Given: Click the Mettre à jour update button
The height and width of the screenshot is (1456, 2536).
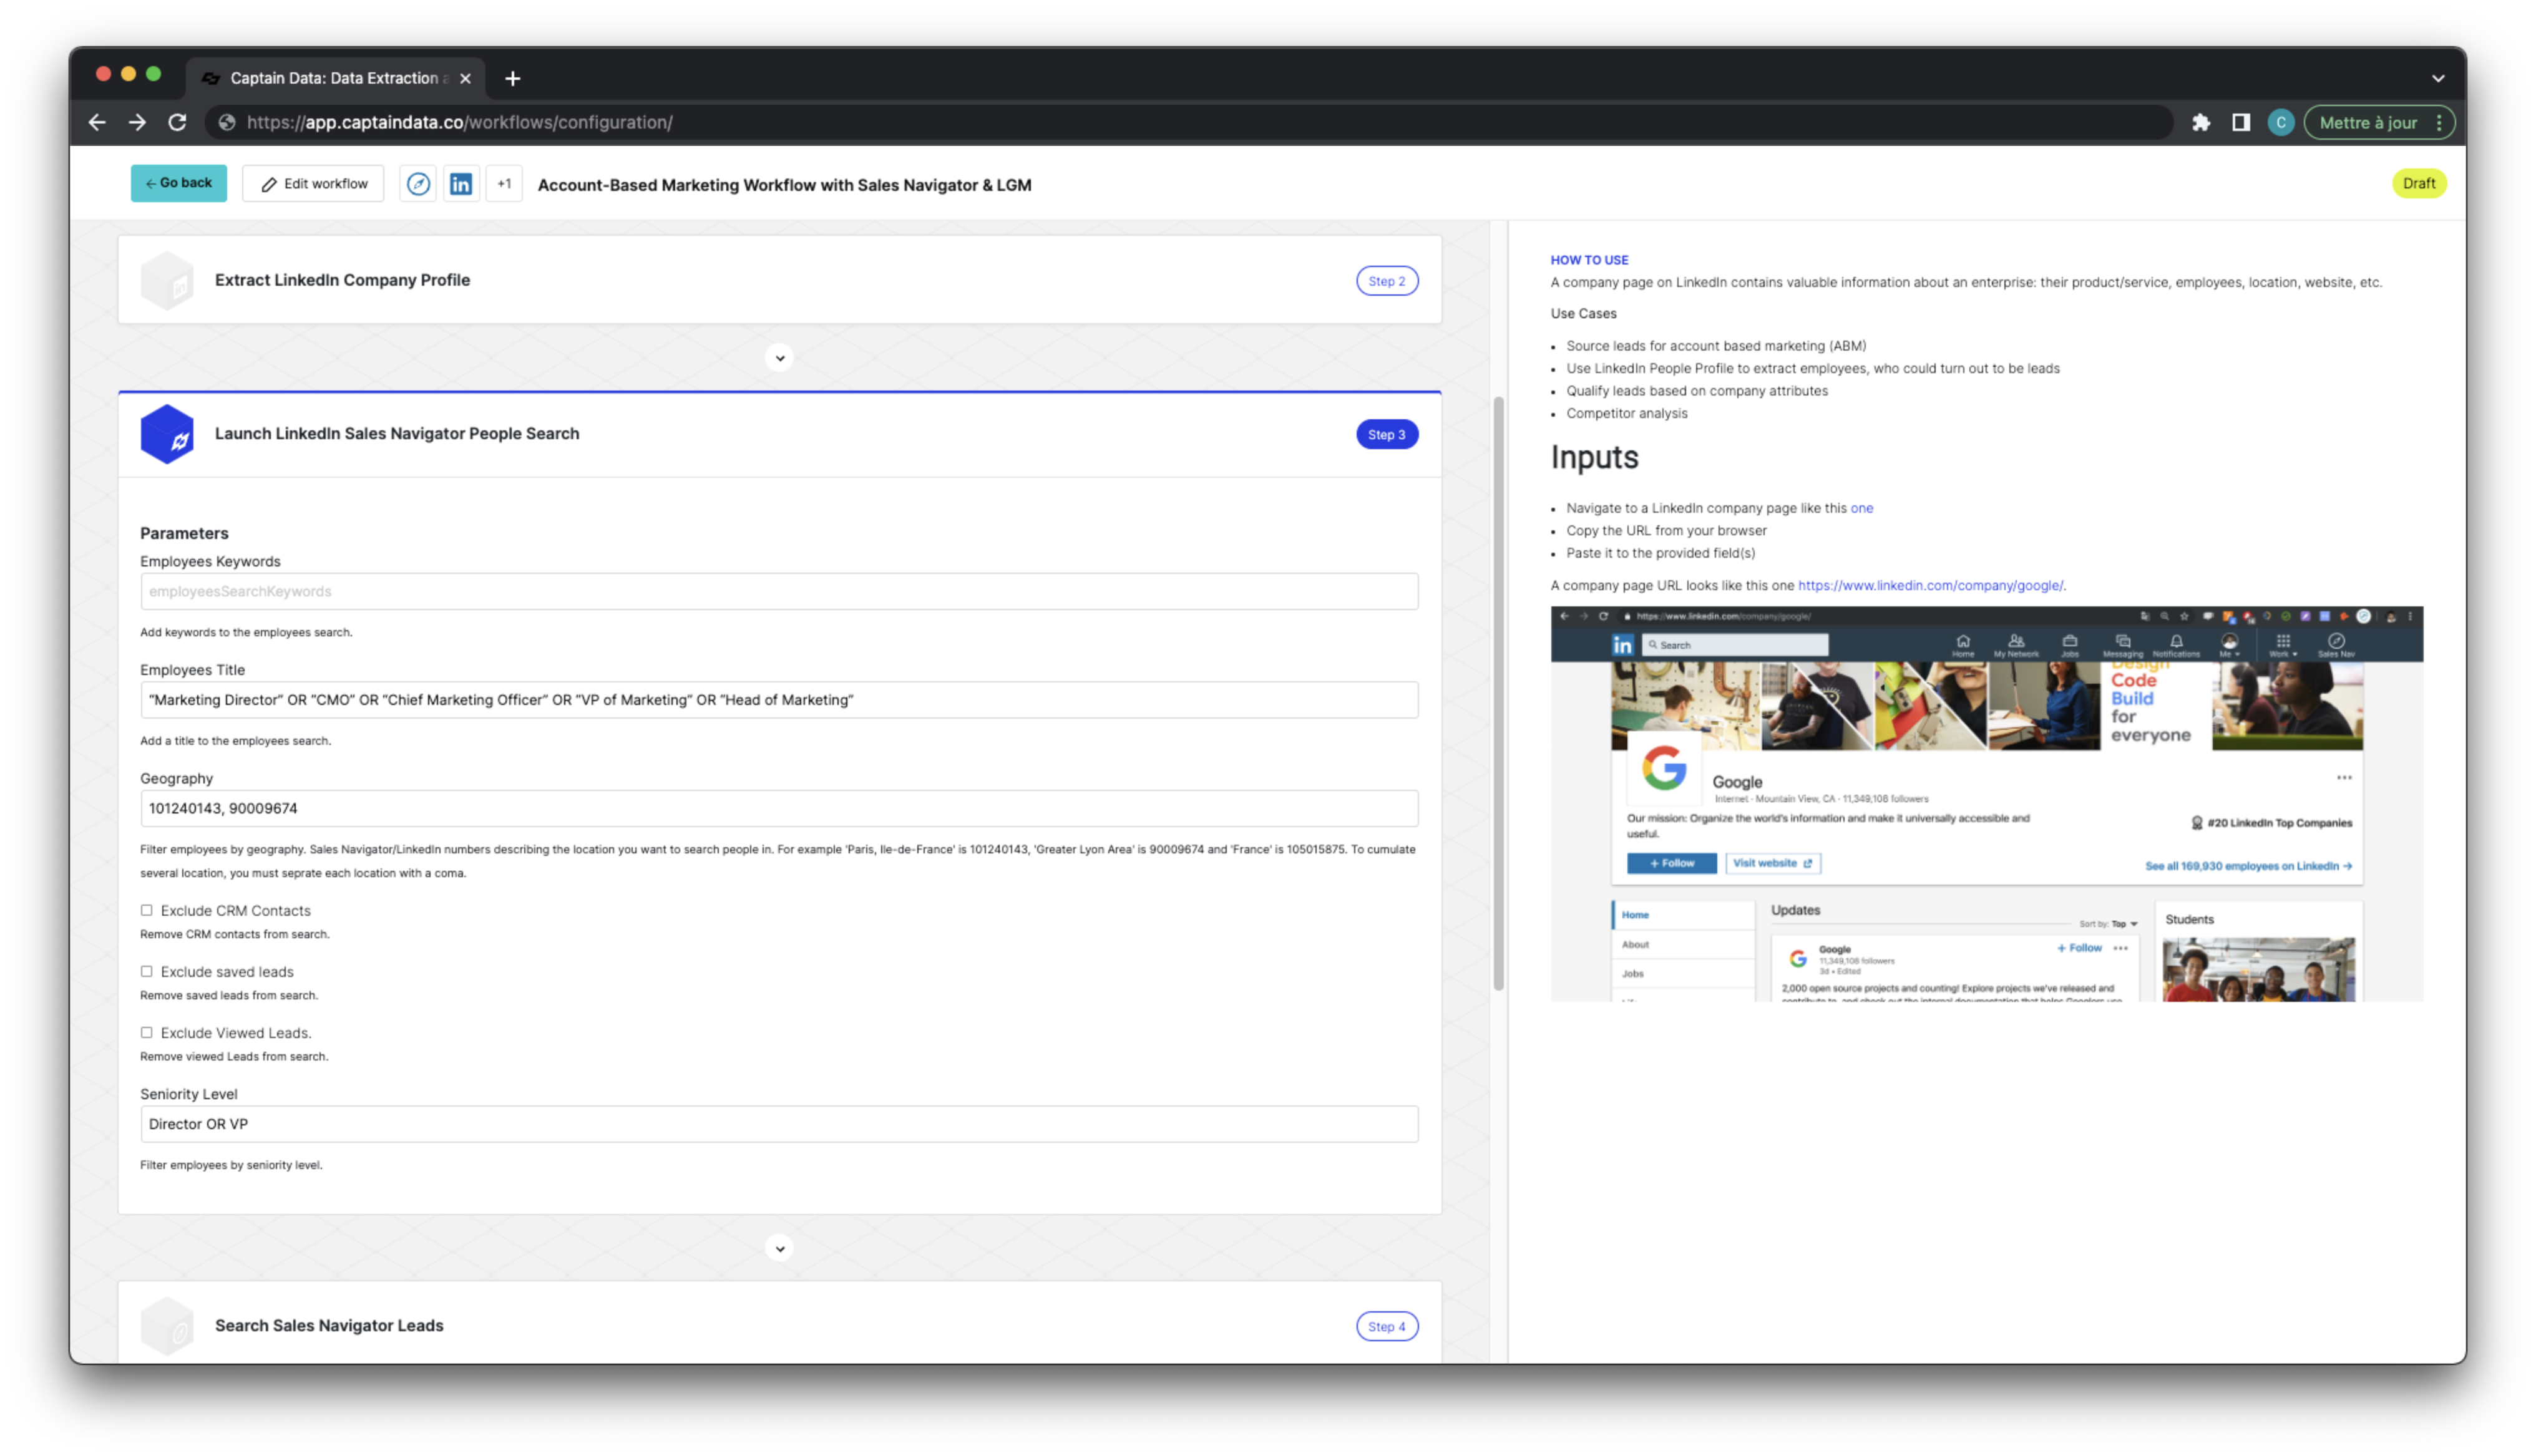Looking at the screenshot, I should pos(2367,122).
